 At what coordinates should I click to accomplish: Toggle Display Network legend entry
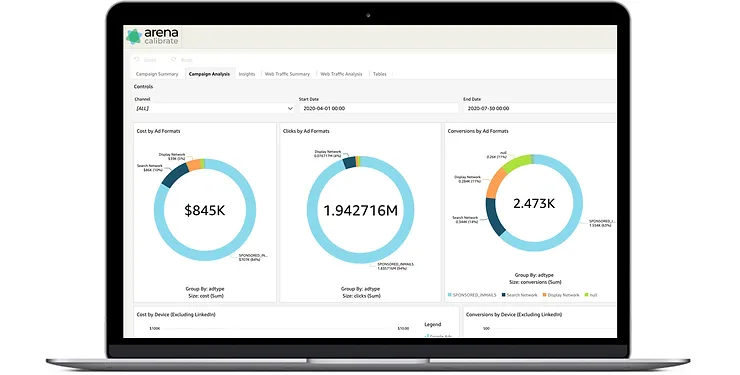(561, 295)
